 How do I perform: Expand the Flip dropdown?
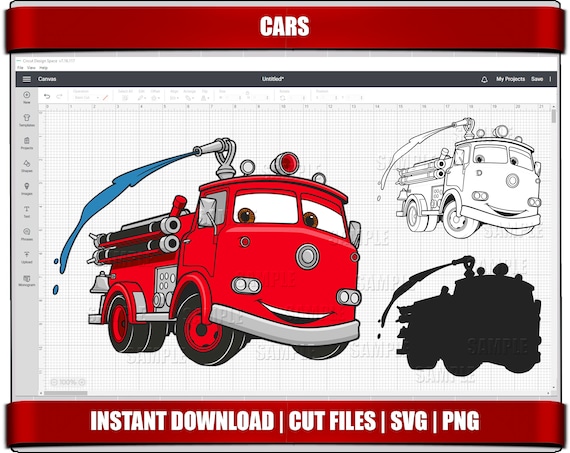tap(205, 98)
